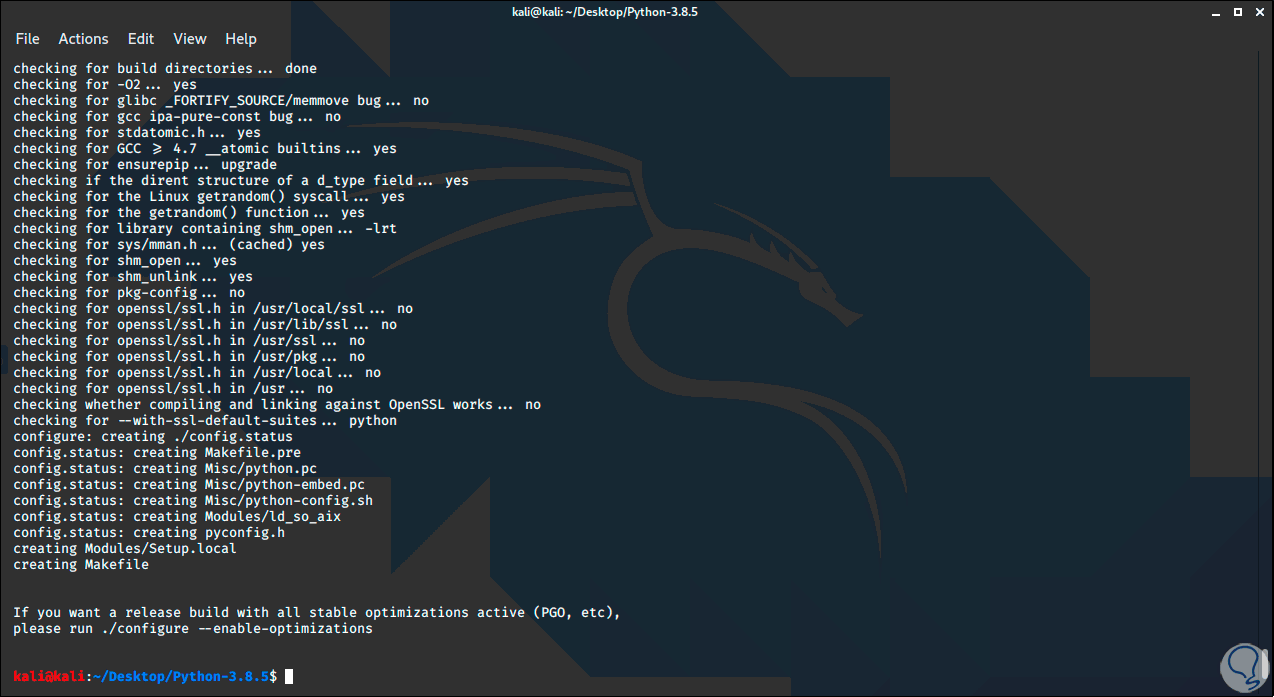Click 'checking for shm_open... yes' line
Screen dimensions: 1274x697
coord(125,261)
